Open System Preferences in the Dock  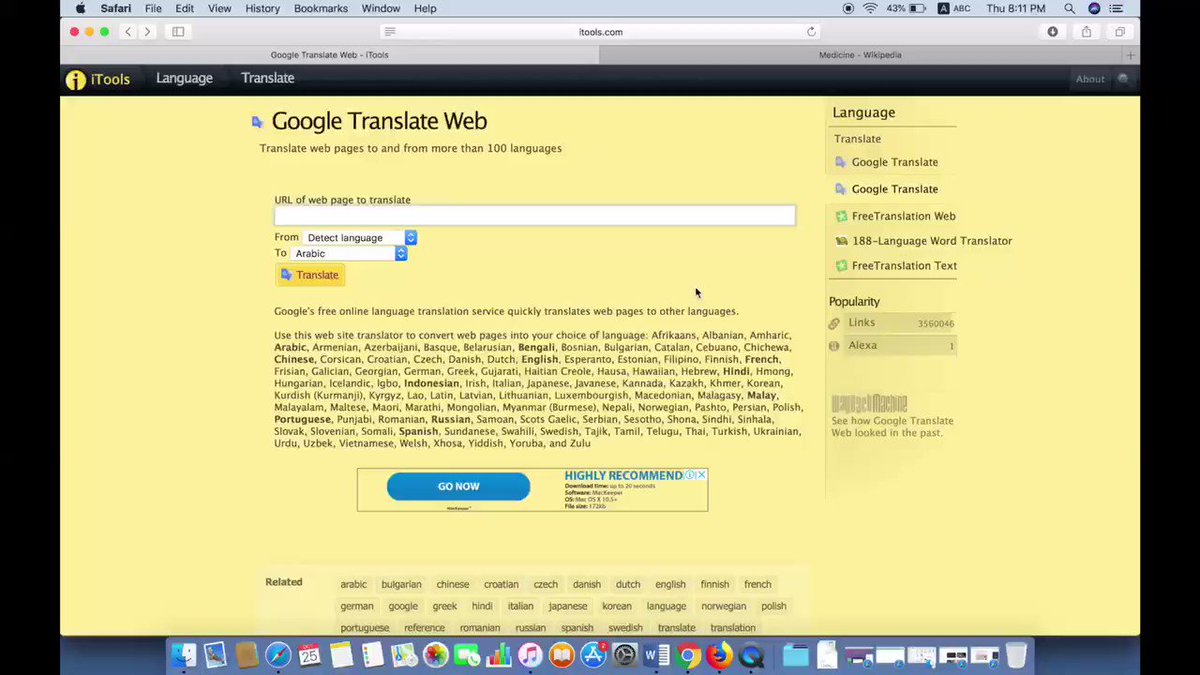pyautogui.click(x=625, y=655)
